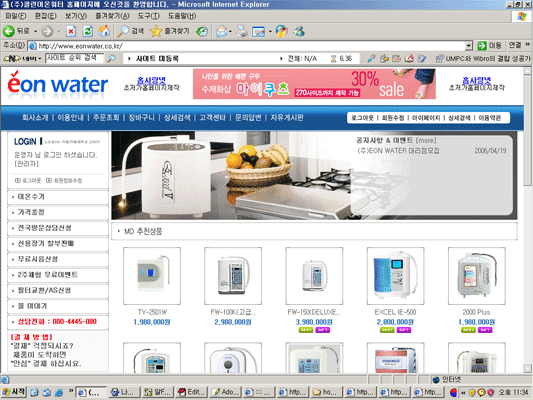This screenshot has height=400, width=533.
Task: Open the 편집(E) menu
Action: [x=46, y=16]
